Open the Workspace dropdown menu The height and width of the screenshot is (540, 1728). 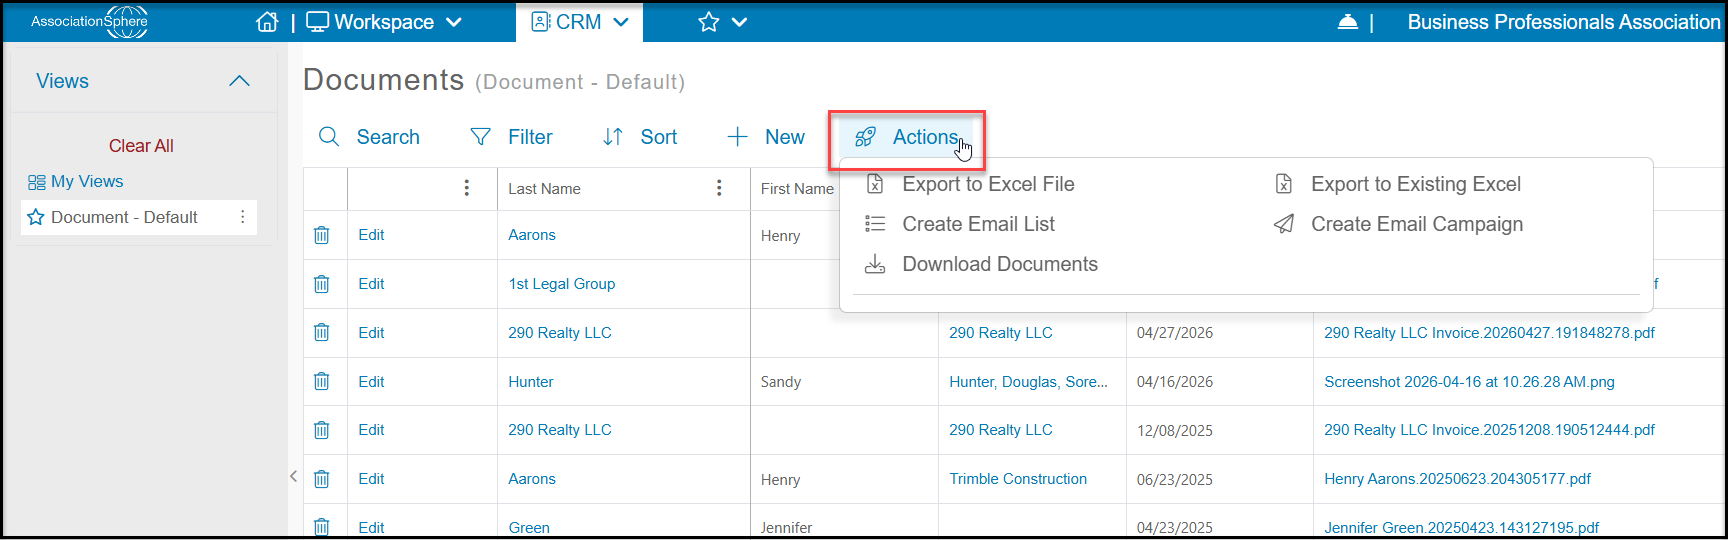(x=384, y=22)
